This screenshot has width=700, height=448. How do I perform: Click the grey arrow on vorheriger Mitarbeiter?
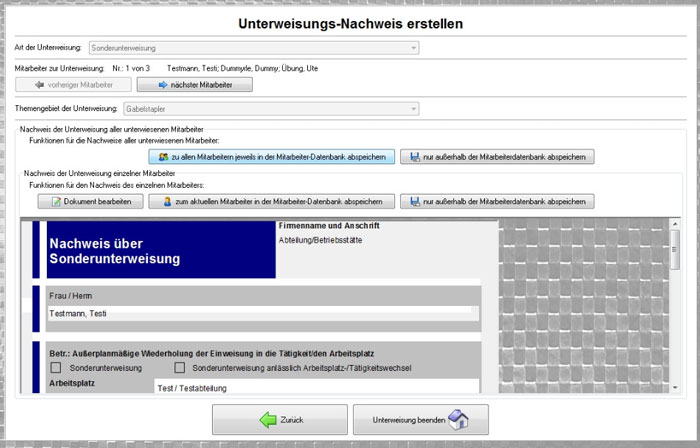(x=39, y=85)
